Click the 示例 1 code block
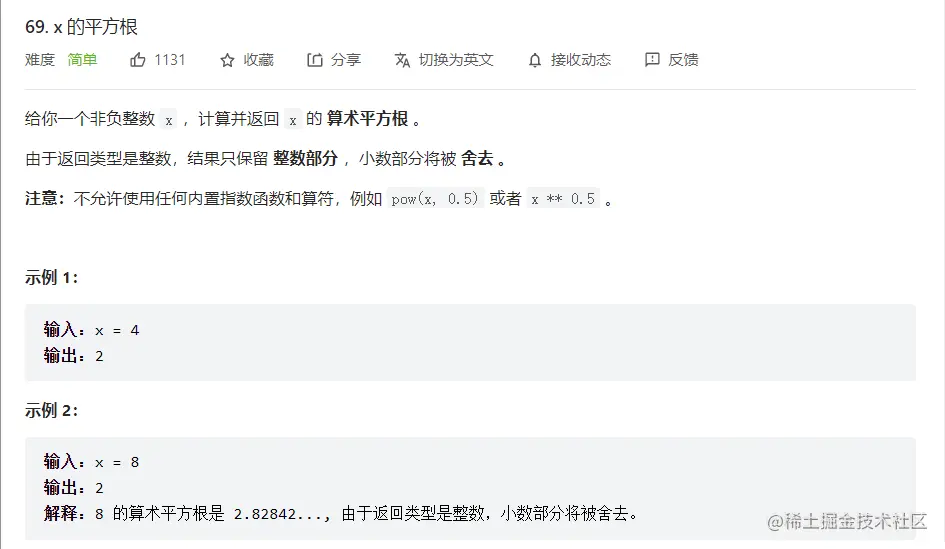 point(470,342)
